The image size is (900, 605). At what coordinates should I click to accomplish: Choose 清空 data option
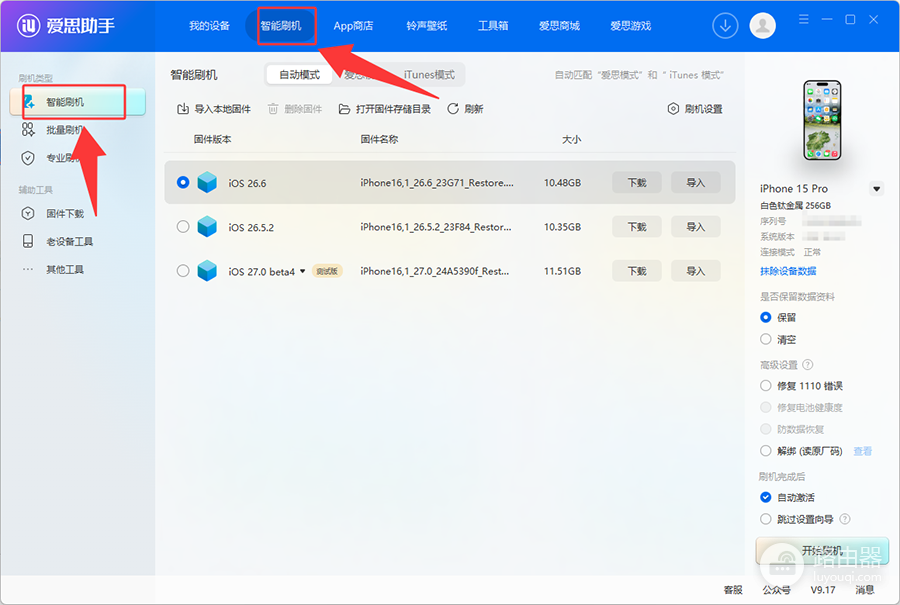click(x=766, y=339)
